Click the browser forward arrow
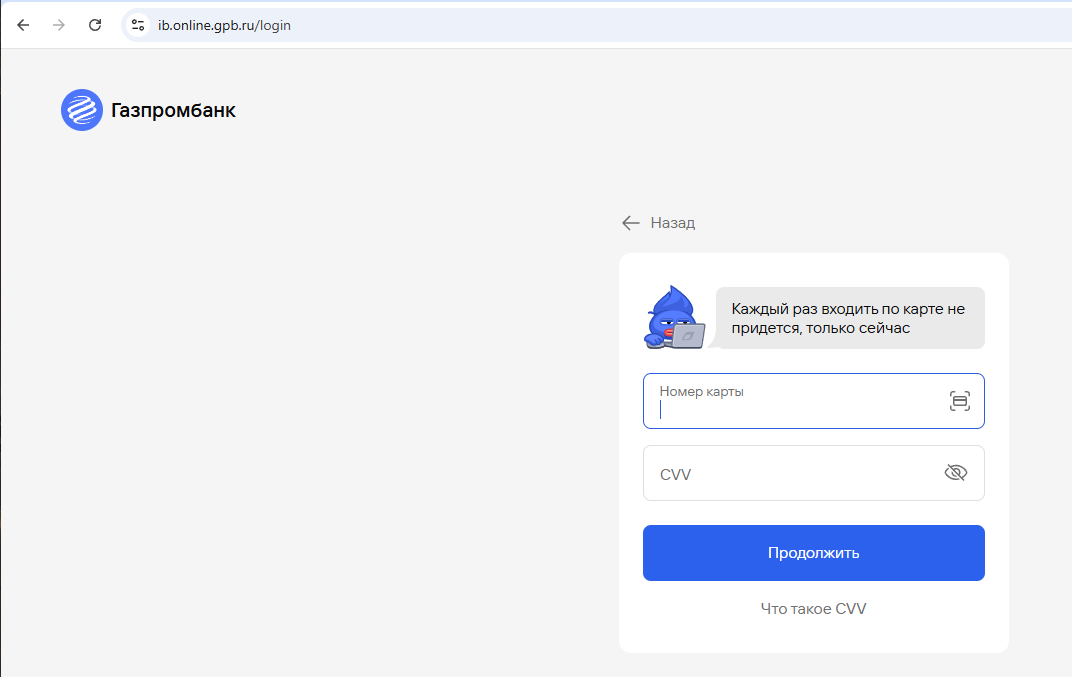Screen dimensions: 1072x677 click(x=59, y=25)
